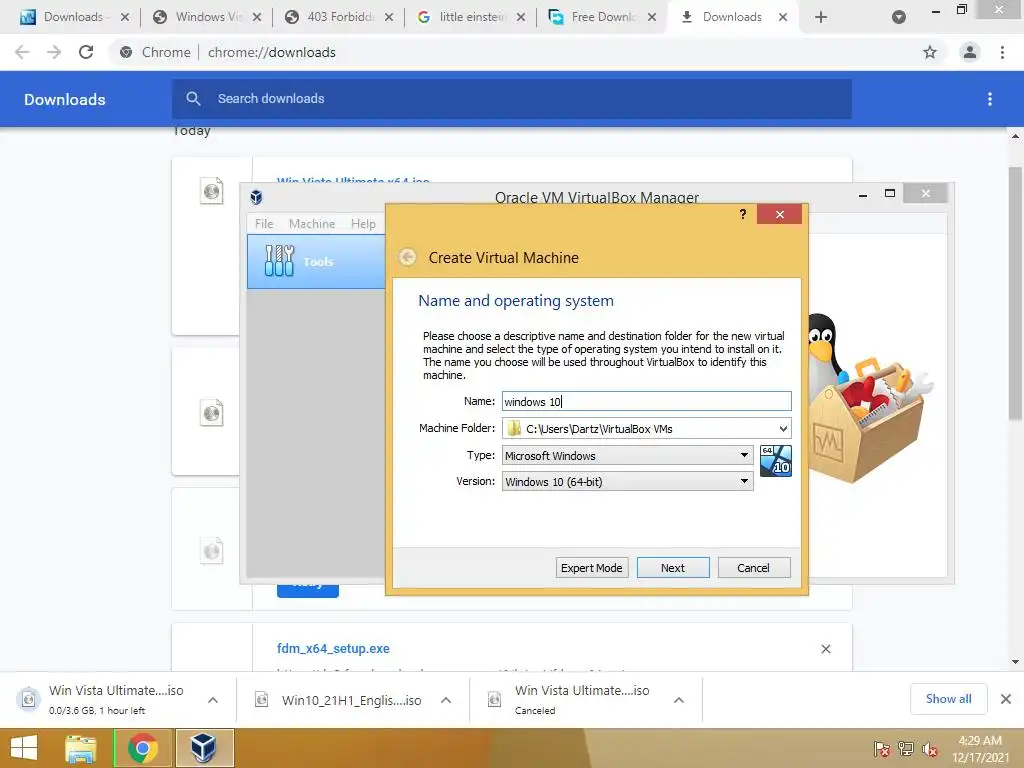This screenshot has height=768, width=1024.
Task: Open a new Chrome tab
Action: [x=821, y=17]
